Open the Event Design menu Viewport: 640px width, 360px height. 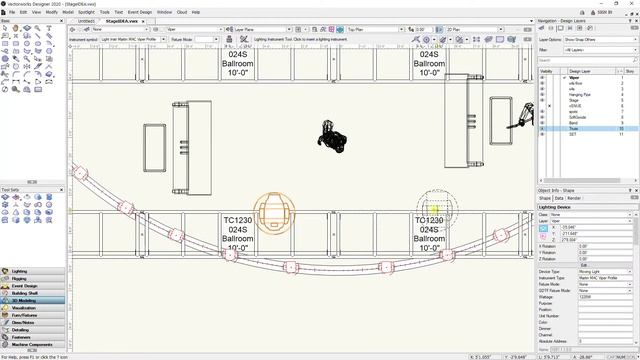coord(140,12)
